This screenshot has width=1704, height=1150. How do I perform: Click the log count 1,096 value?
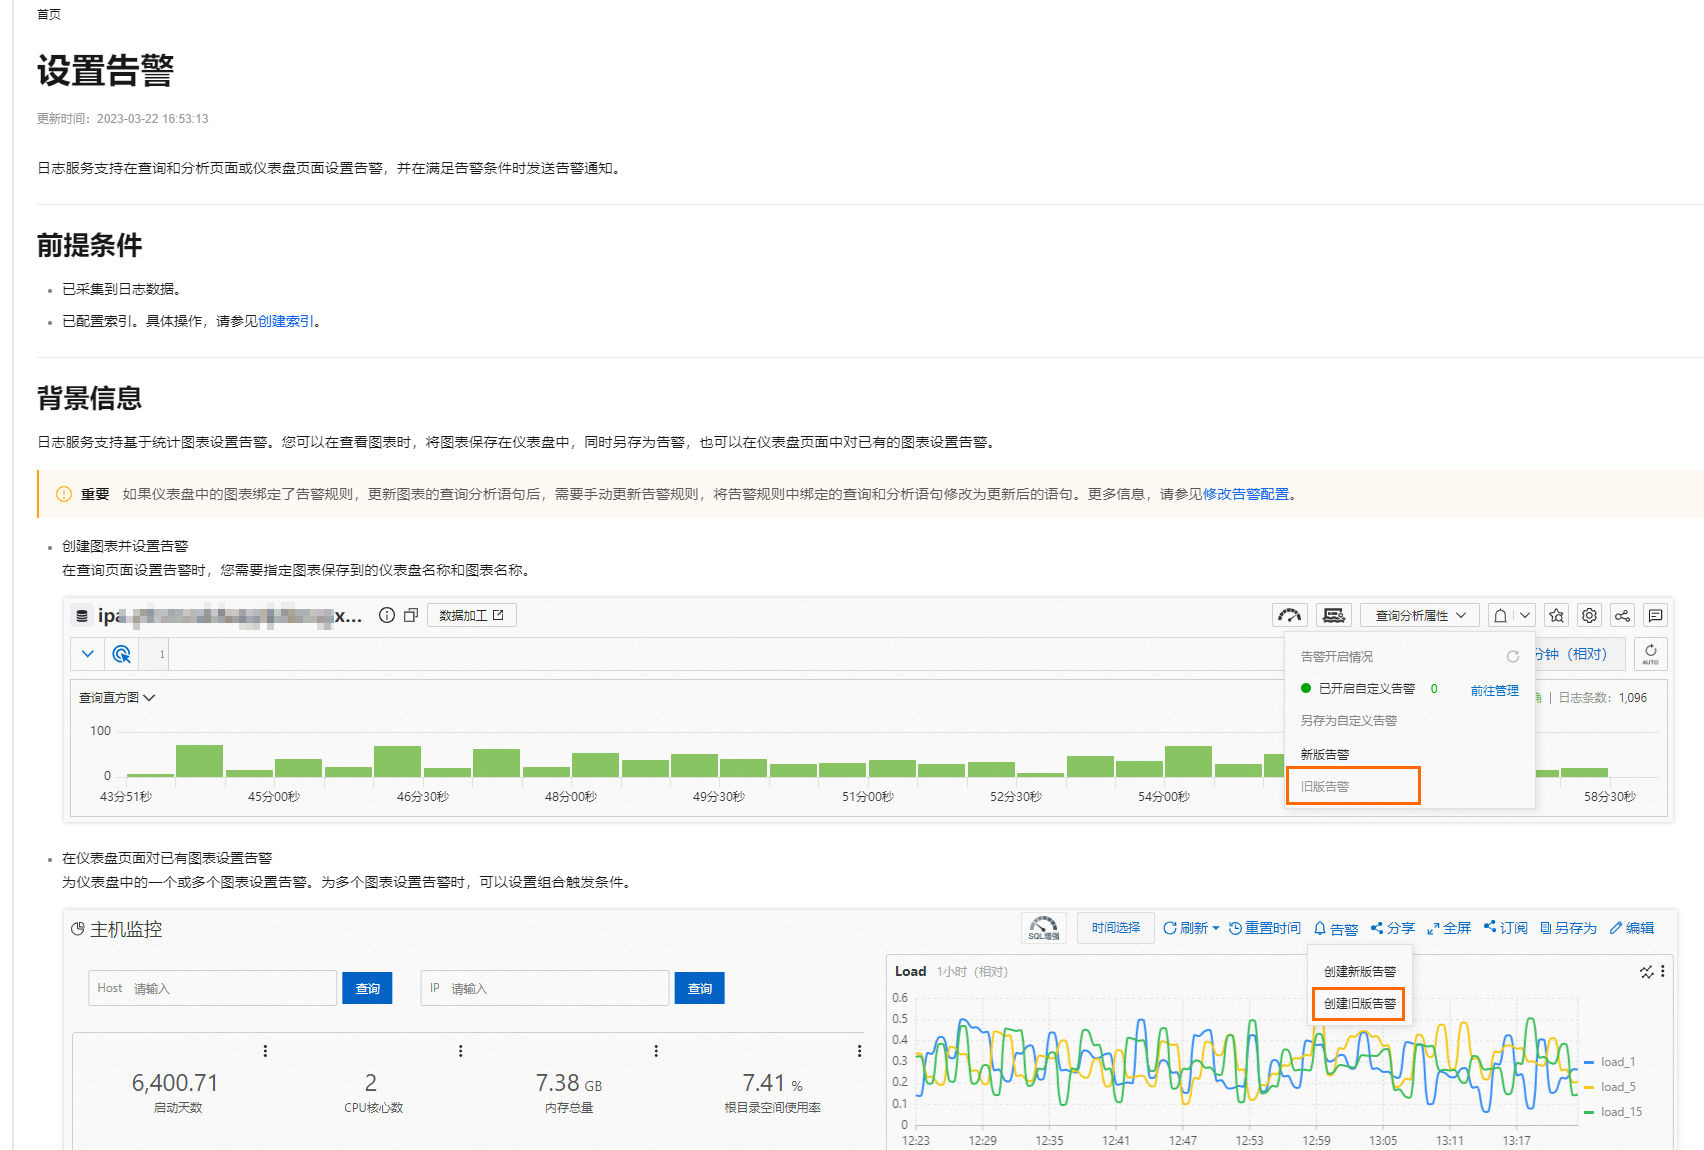point(1633,698)
